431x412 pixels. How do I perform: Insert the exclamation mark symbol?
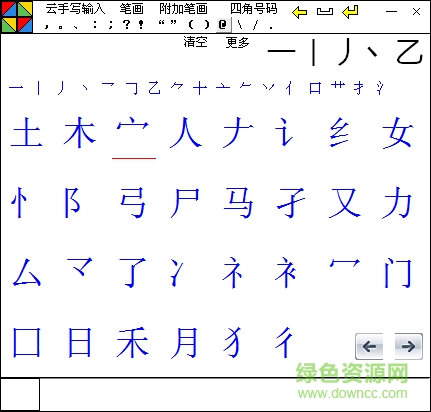click(x=141, y=24)
